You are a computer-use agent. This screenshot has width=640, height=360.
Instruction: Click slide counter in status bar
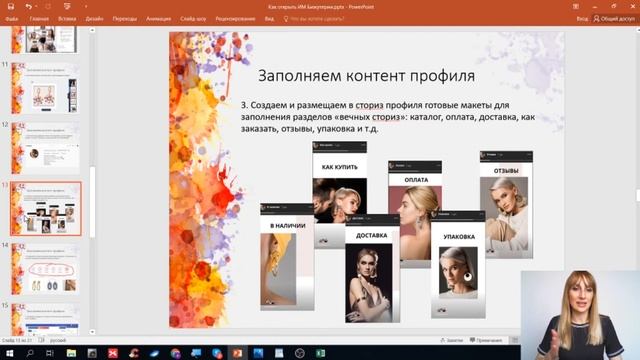[17, 340]
